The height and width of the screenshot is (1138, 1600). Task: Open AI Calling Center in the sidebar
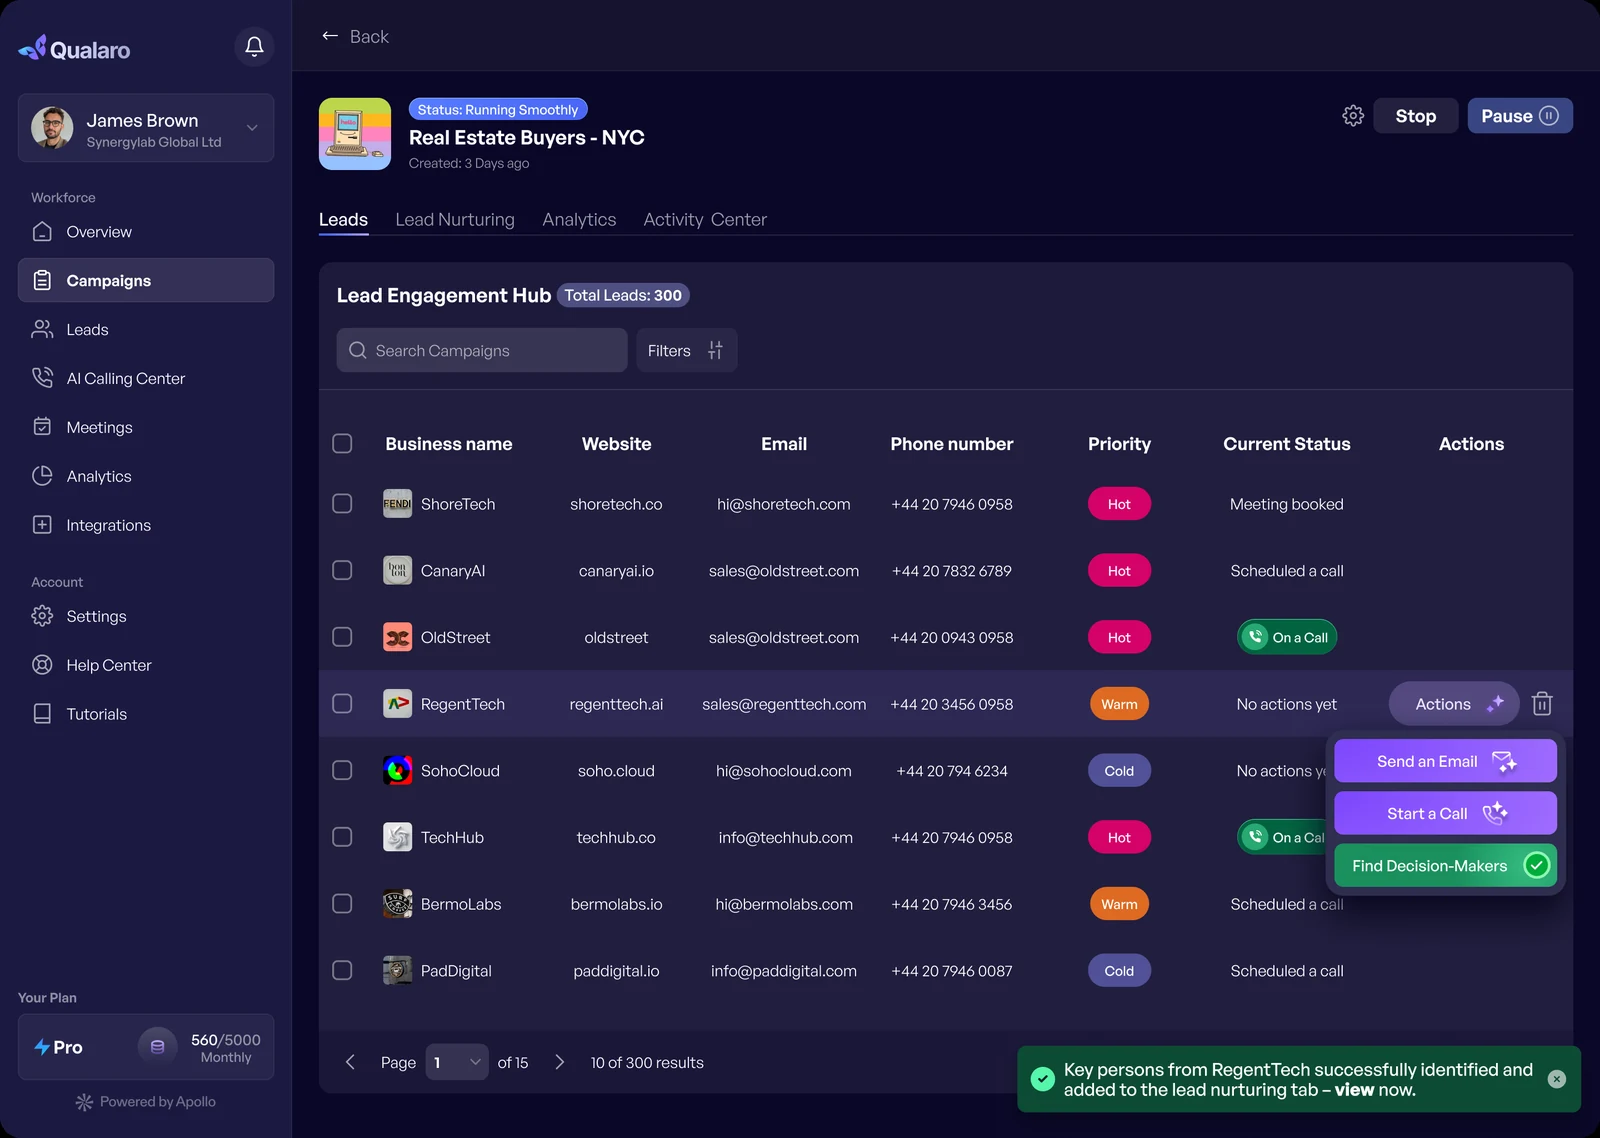coord(146,379)
